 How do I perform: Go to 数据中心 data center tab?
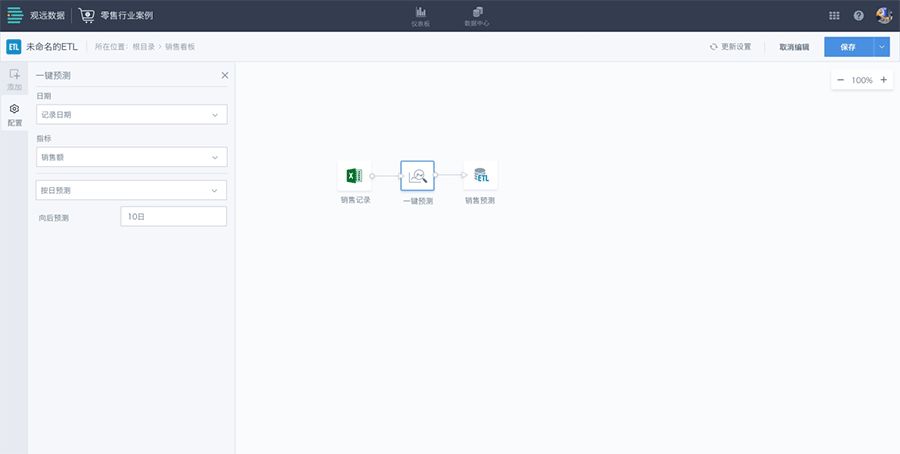pyautogui.click(x=477, y=16)
